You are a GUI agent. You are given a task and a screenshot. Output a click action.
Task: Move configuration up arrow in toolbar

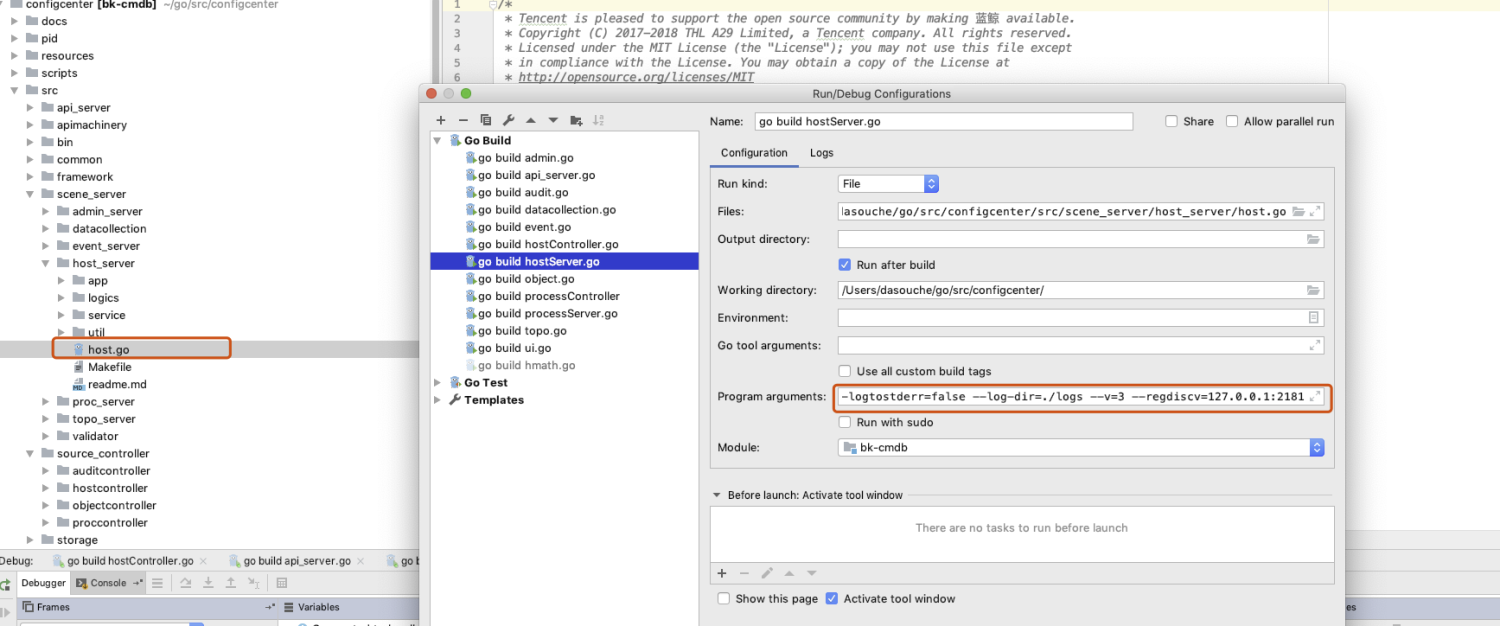click(x=531, y=120)
